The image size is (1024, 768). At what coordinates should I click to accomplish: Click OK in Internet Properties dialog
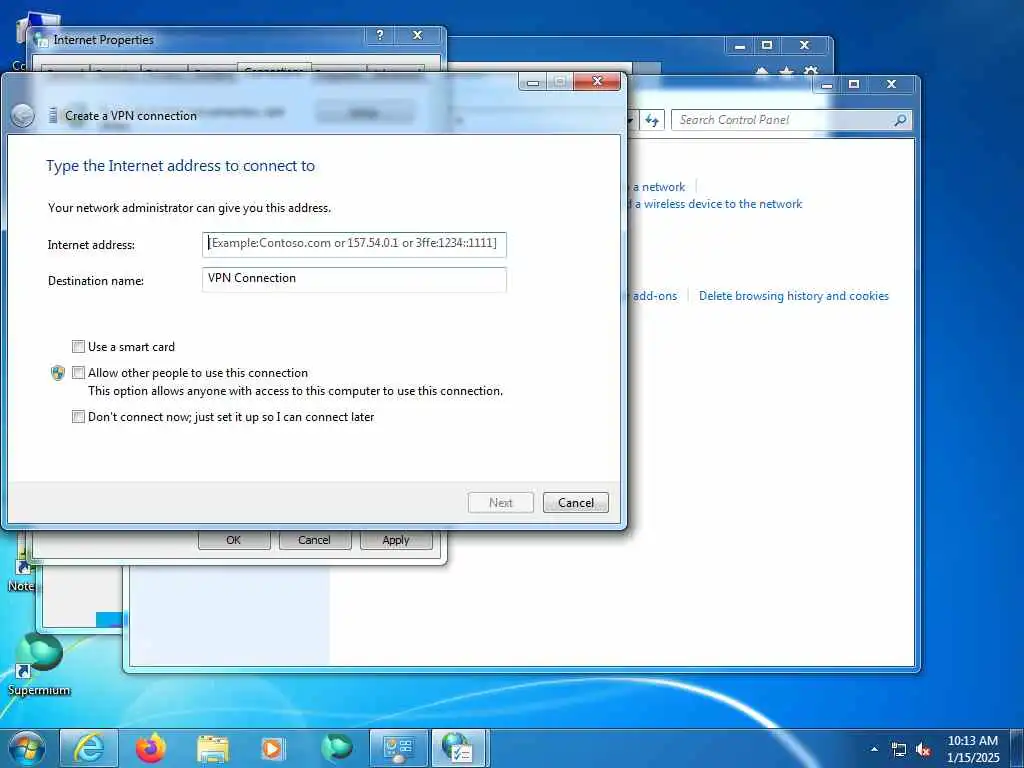[x=234, y=540]
